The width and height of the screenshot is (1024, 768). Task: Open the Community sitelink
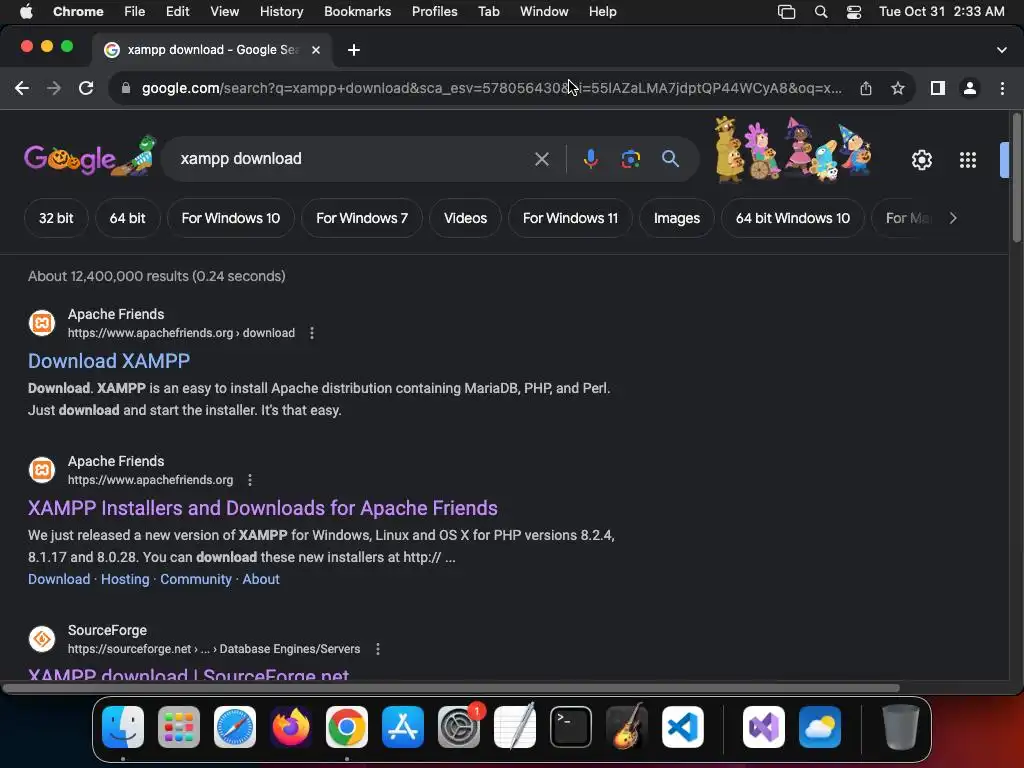coord(196,579)
